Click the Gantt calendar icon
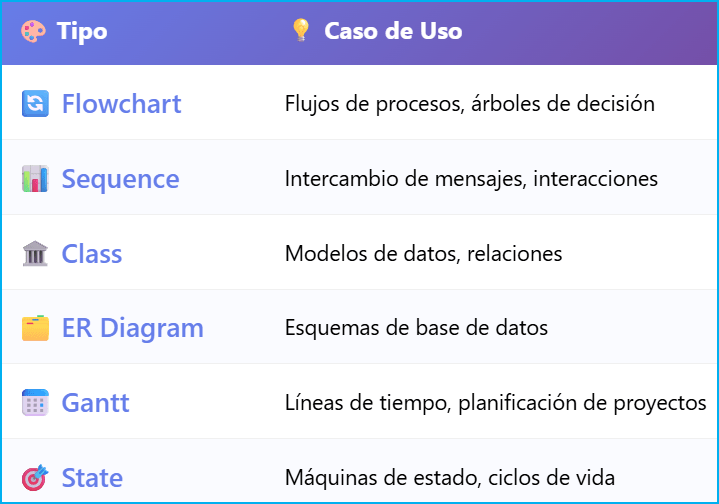 point(35,403)
